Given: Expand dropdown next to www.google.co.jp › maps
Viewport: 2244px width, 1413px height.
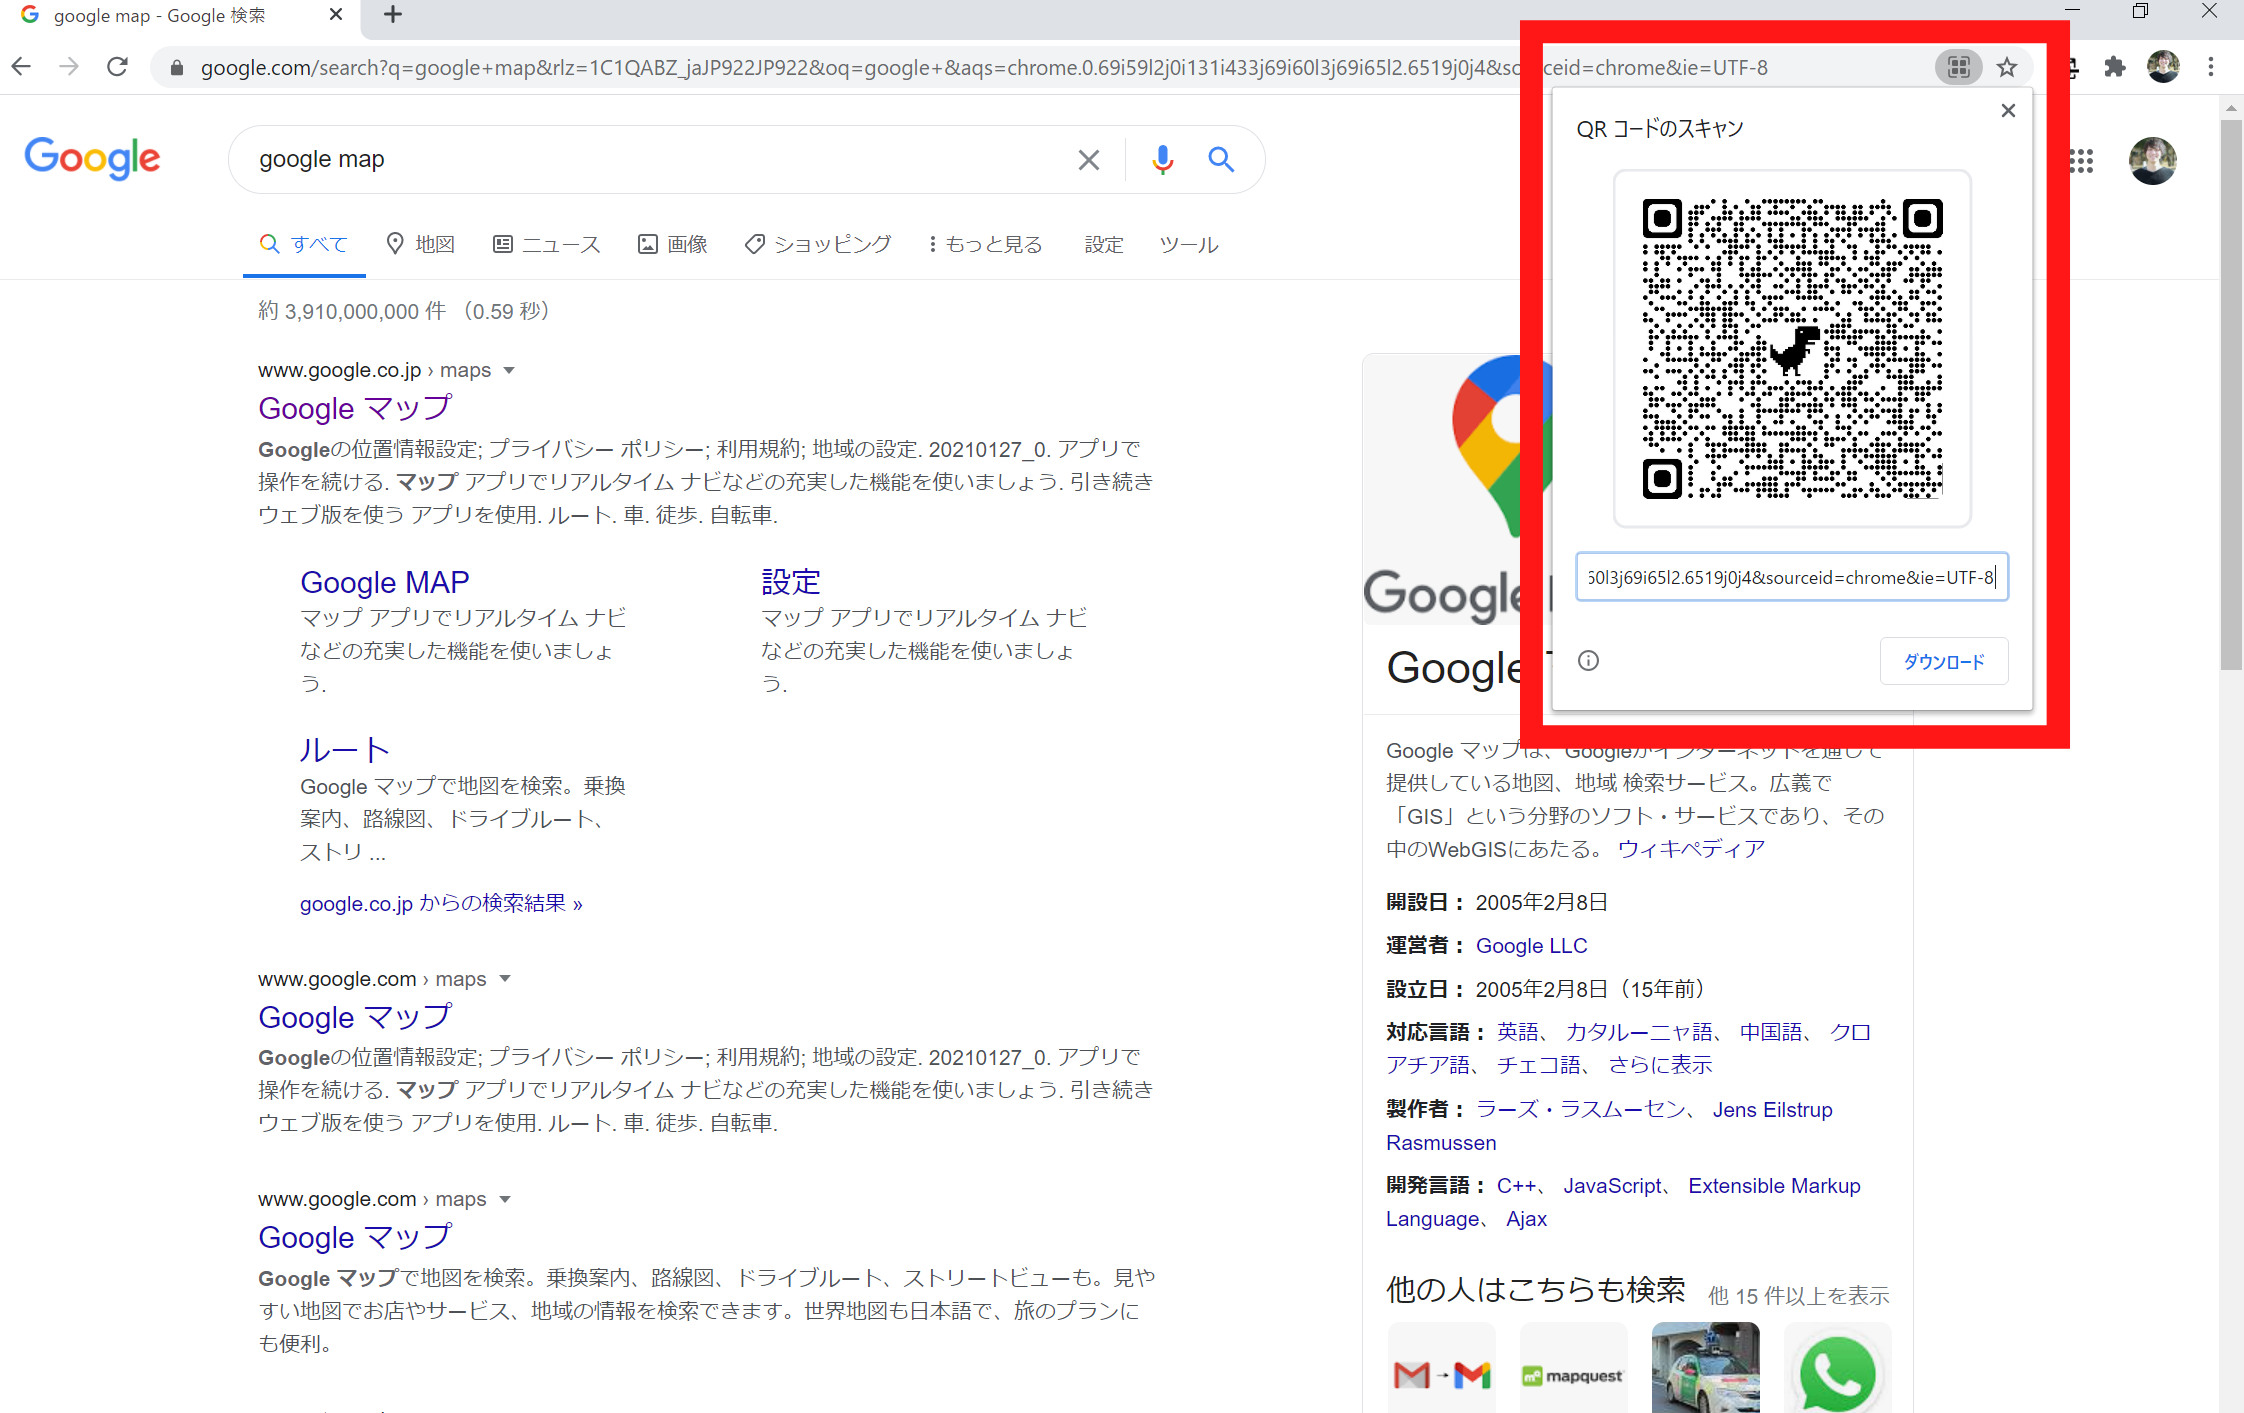Looking at the screenshot, I should (509, 370).
